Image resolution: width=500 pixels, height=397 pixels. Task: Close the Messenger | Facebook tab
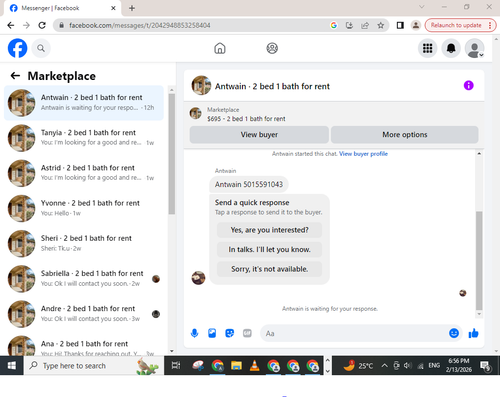click(113, 8)
